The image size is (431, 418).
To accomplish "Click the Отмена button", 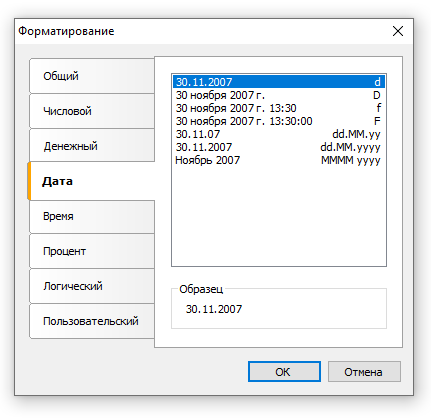I will 364,372.
